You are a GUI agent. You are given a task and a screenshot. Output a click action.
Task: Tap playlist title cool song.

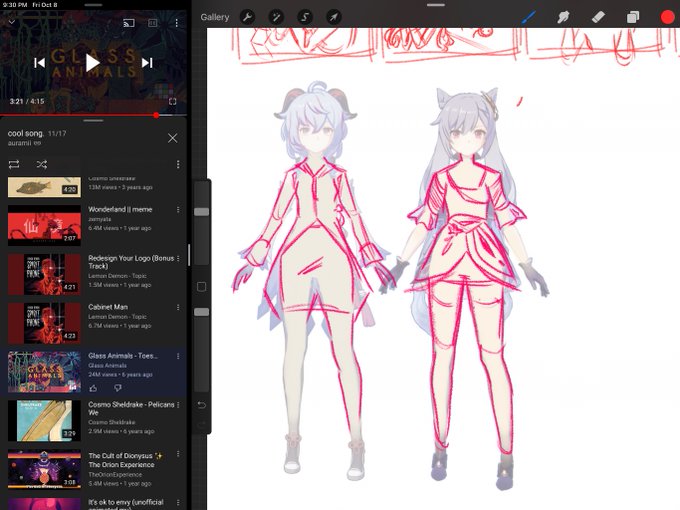26,134
